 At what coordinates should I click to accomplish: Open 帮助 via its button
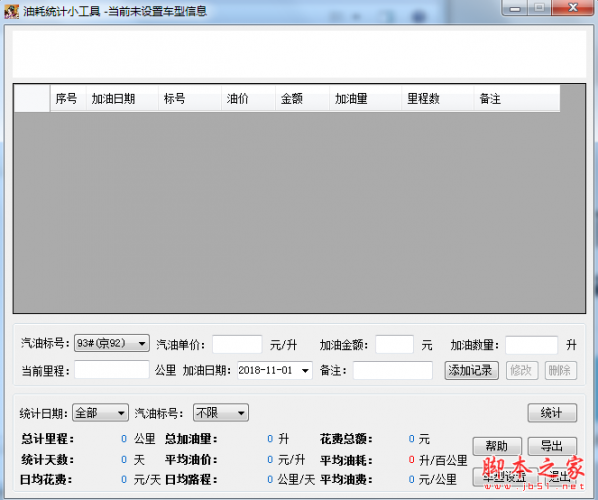497,446
